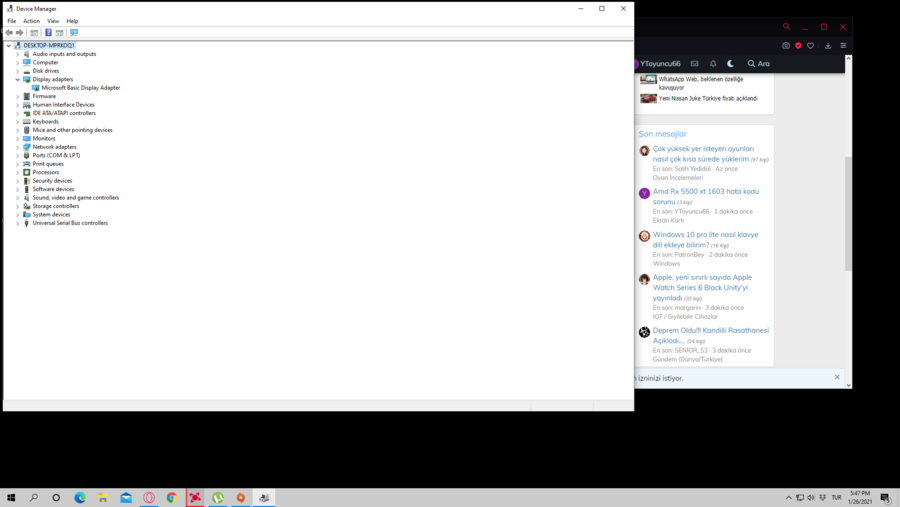900x507 pixels.
Task: Open the File menu
Action: click(x=11, y=21)
